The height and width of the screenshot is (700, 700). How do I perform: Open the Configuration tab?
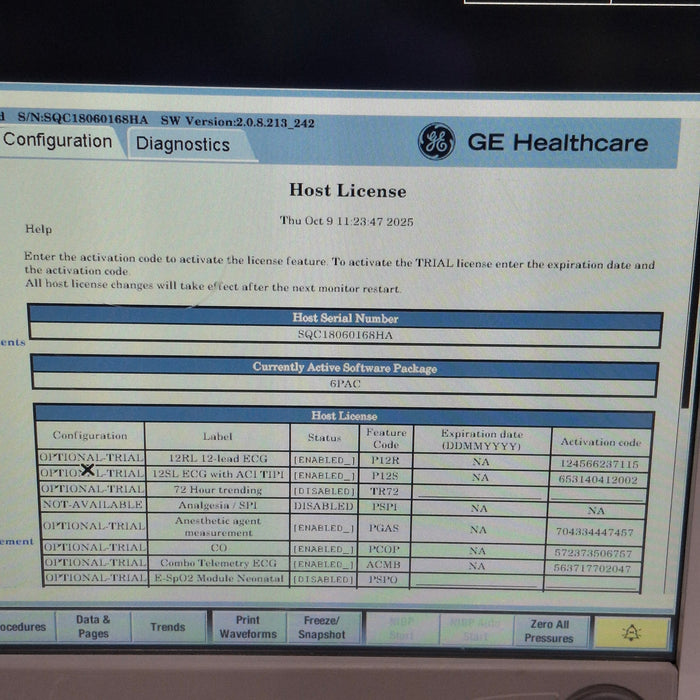(x=58, y=141)
